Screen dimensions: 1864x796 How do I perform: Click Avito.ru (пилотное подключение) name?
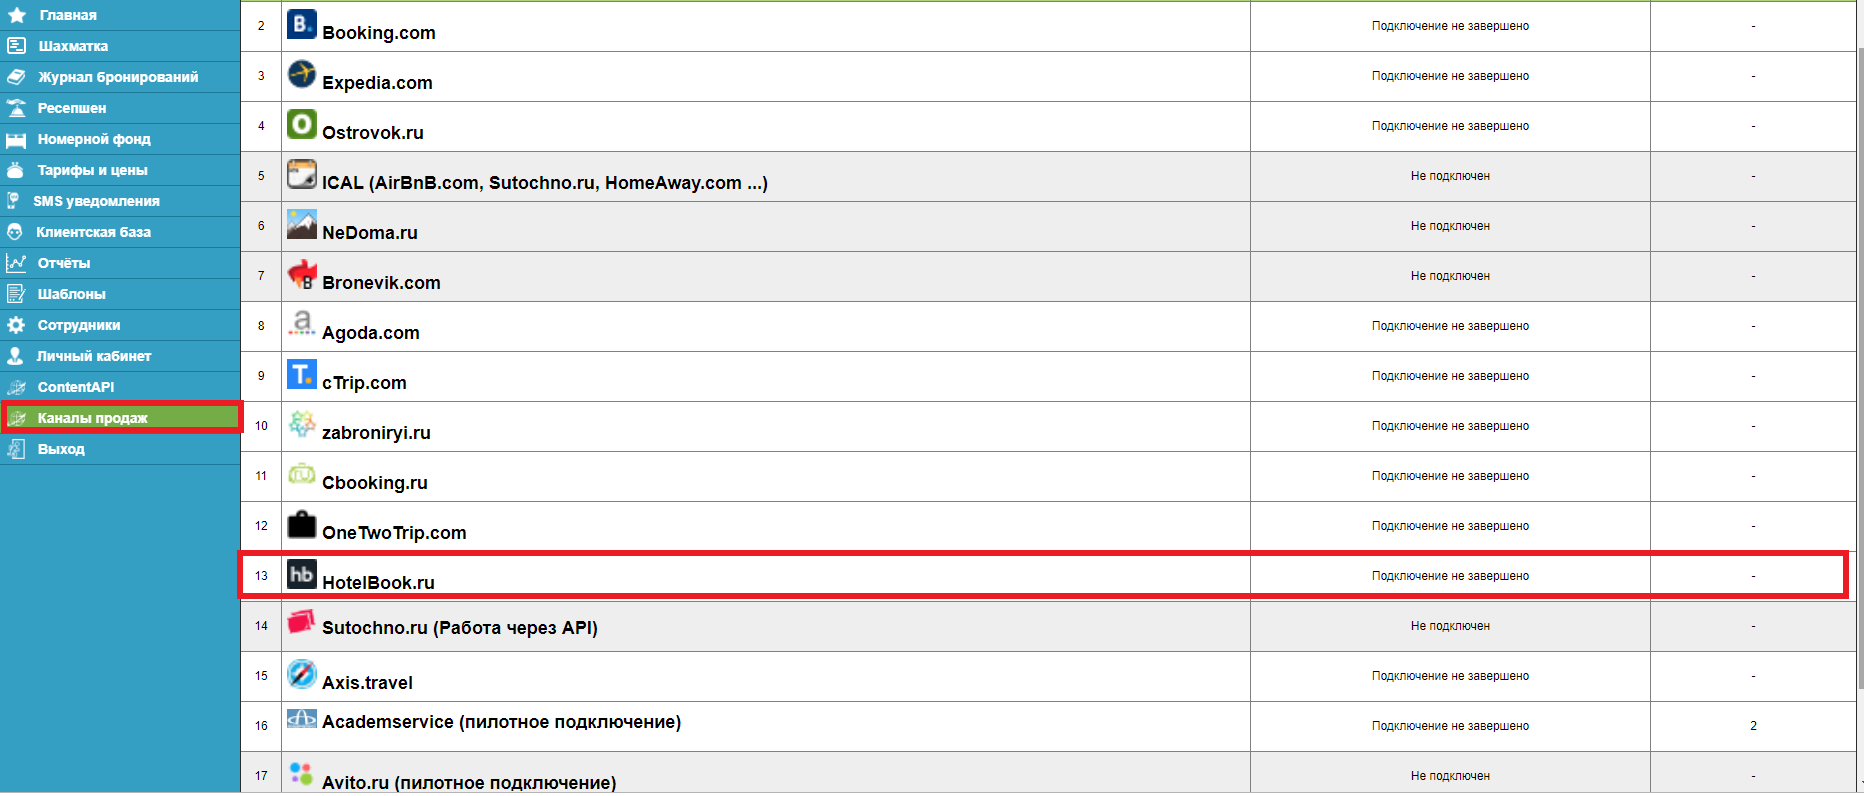coord(469,783)
